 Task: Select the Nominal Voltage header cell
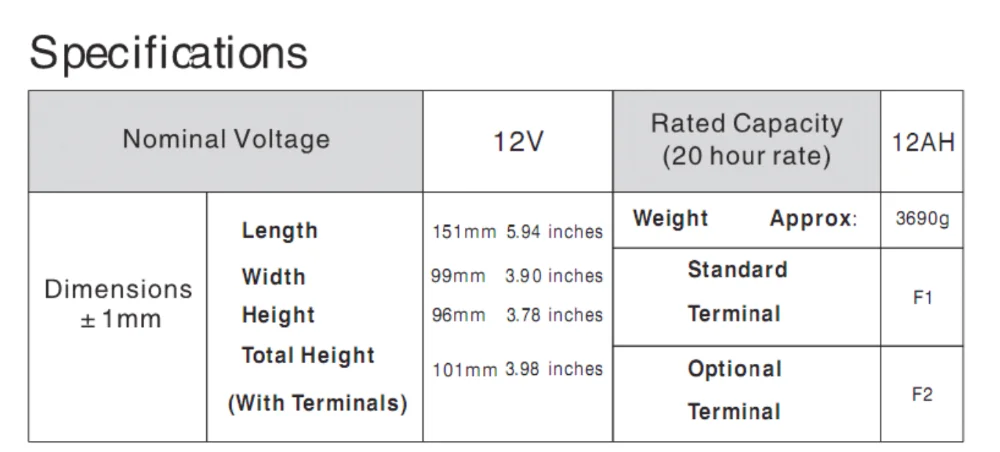pyautogui.click(x=226, y=139)
